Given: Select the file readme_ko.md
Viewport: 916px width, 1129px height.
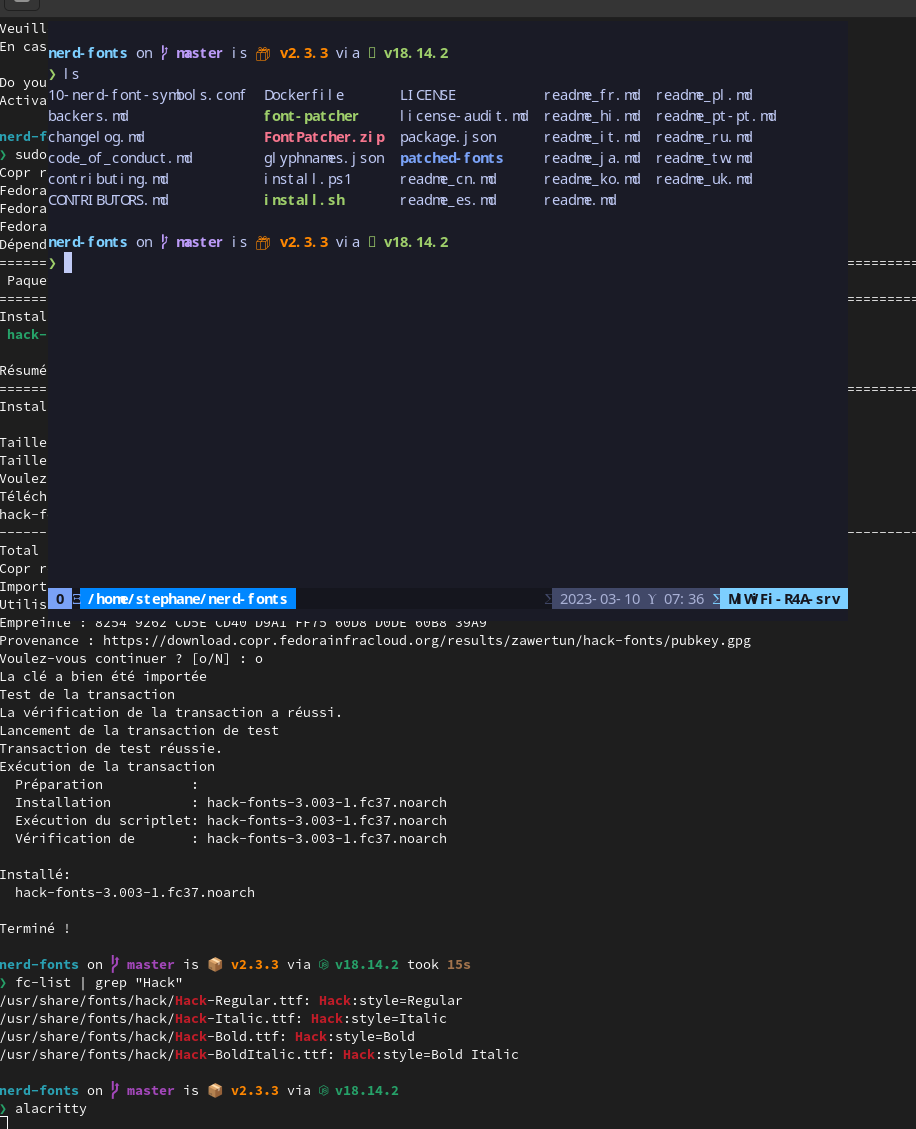Looking at the screenshot, I should (592, 179).
